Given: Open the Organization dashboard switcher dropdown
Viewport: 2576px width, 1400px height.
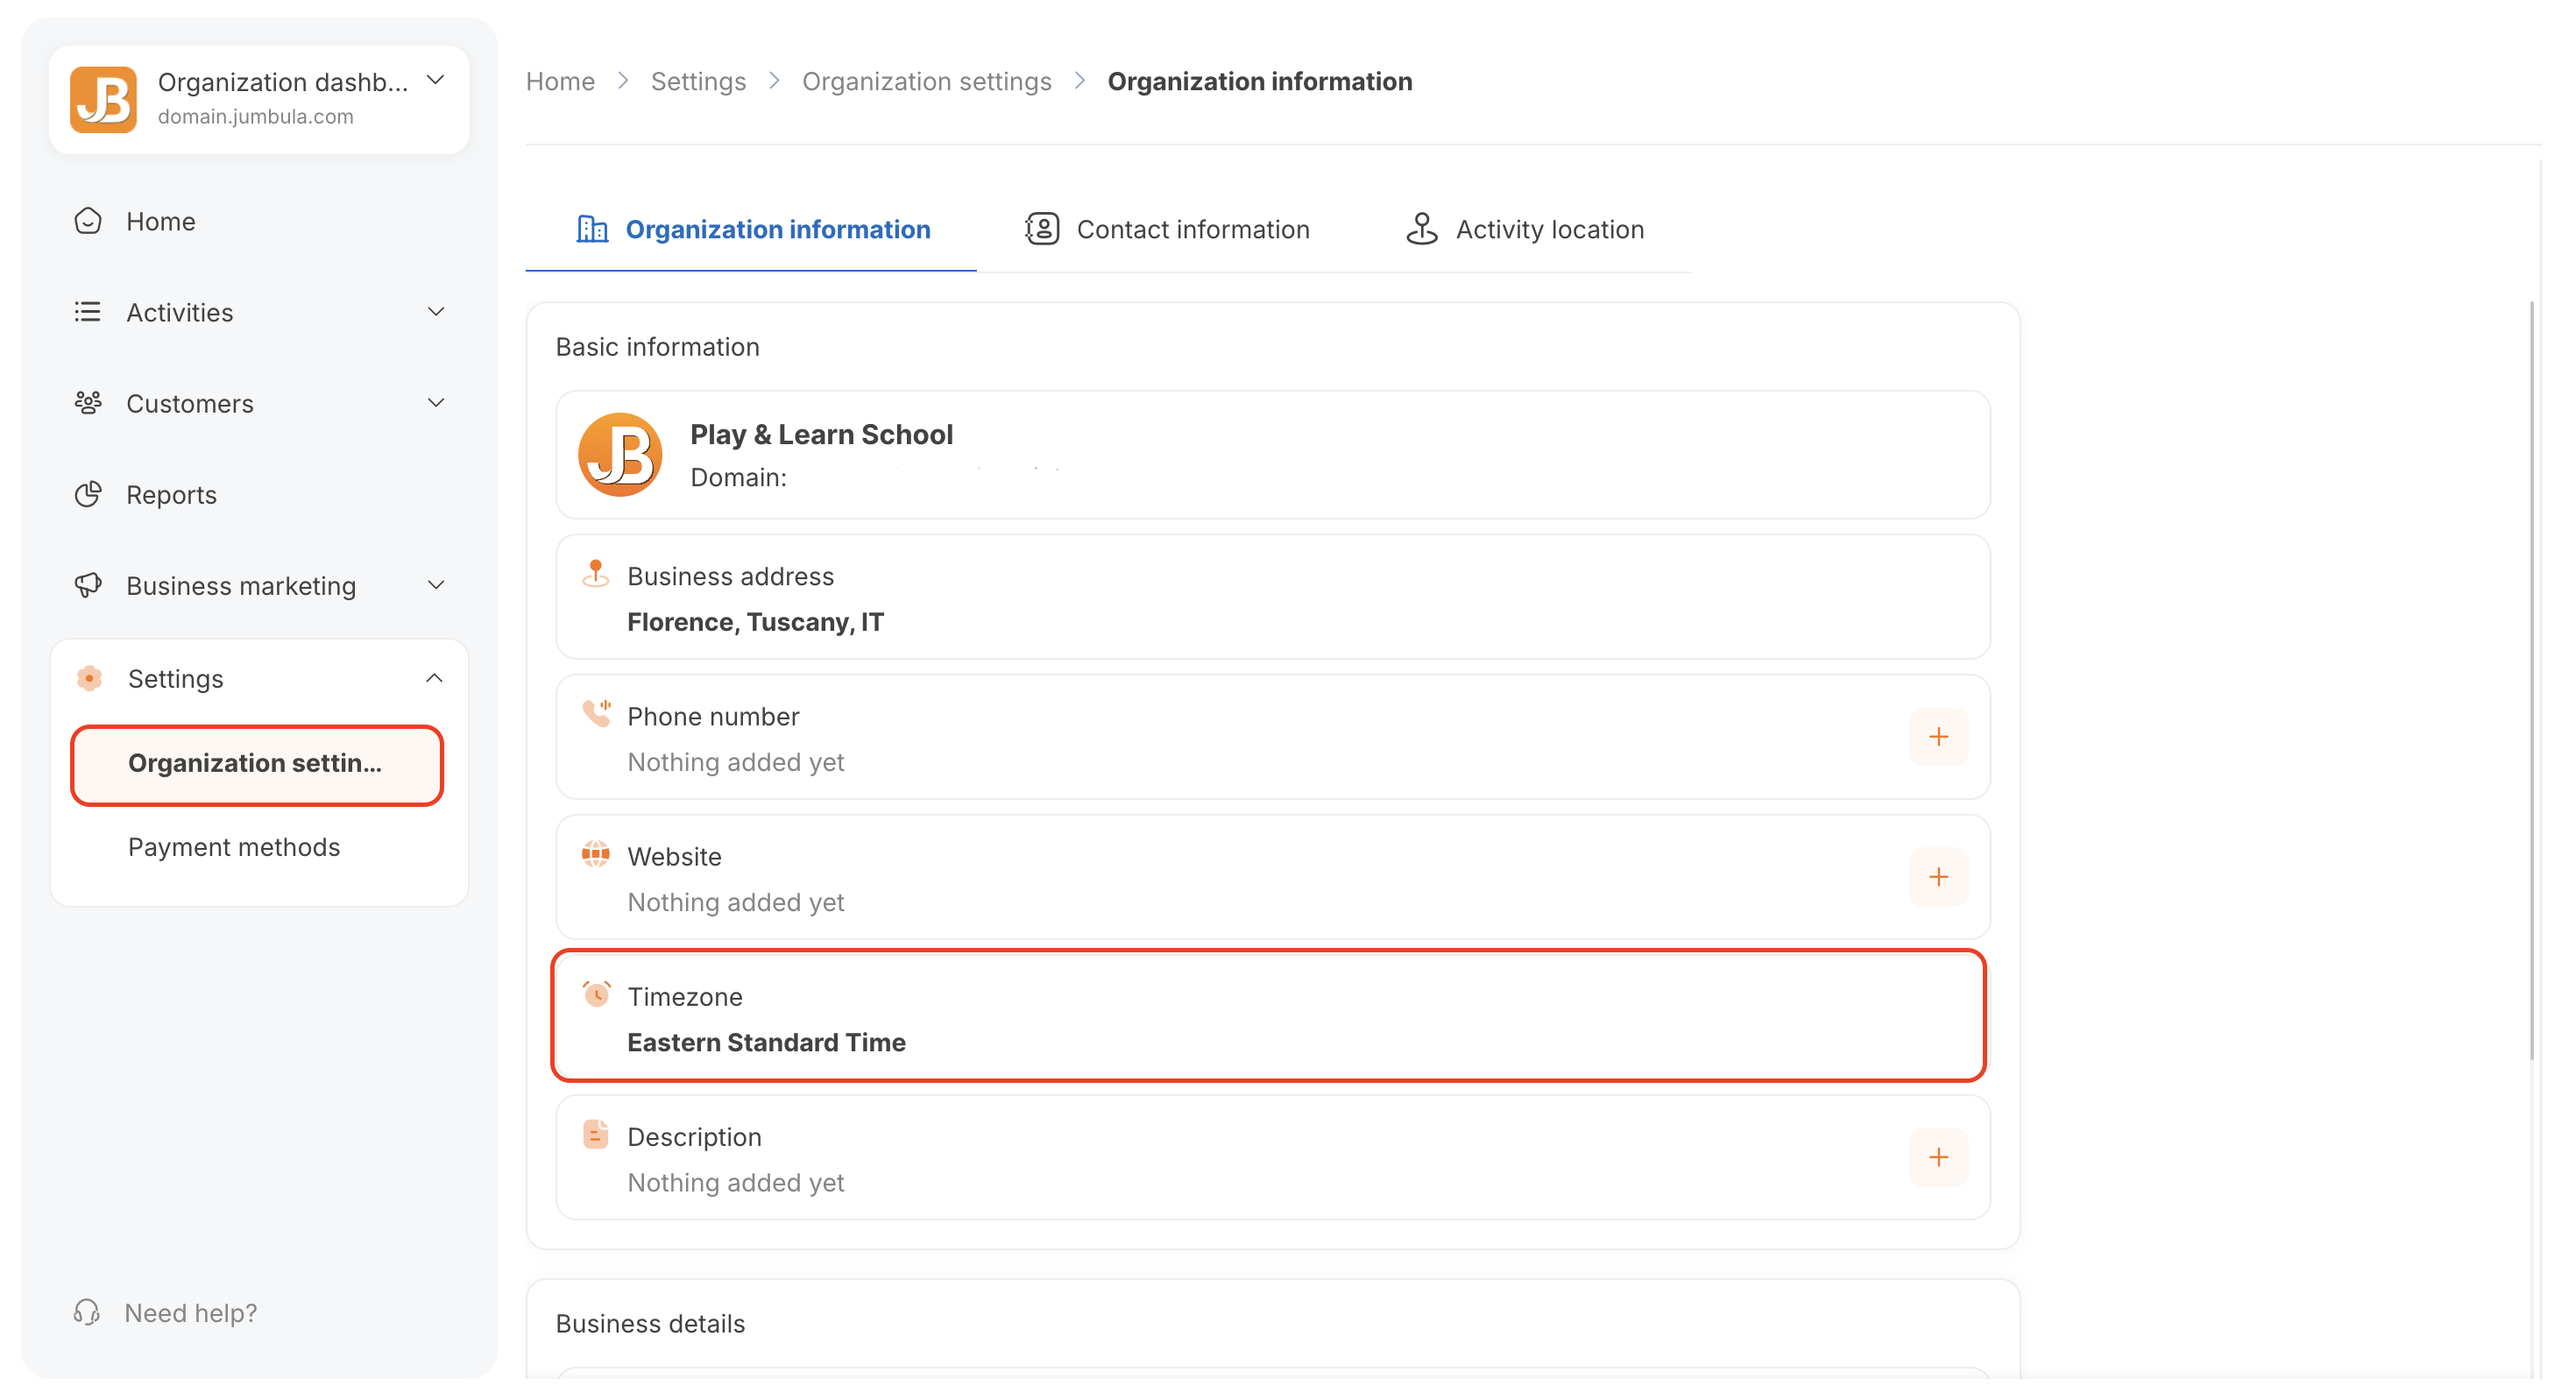Looking at the screenshot, I should coord(435,80).
